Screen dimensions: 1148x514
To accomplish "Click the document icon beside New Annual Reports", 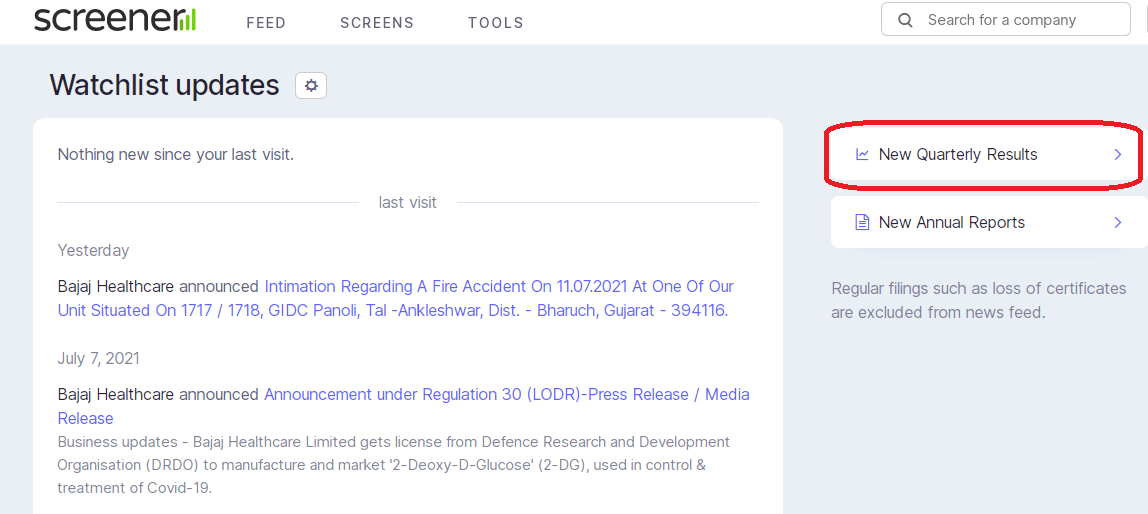I will [862, 222].
